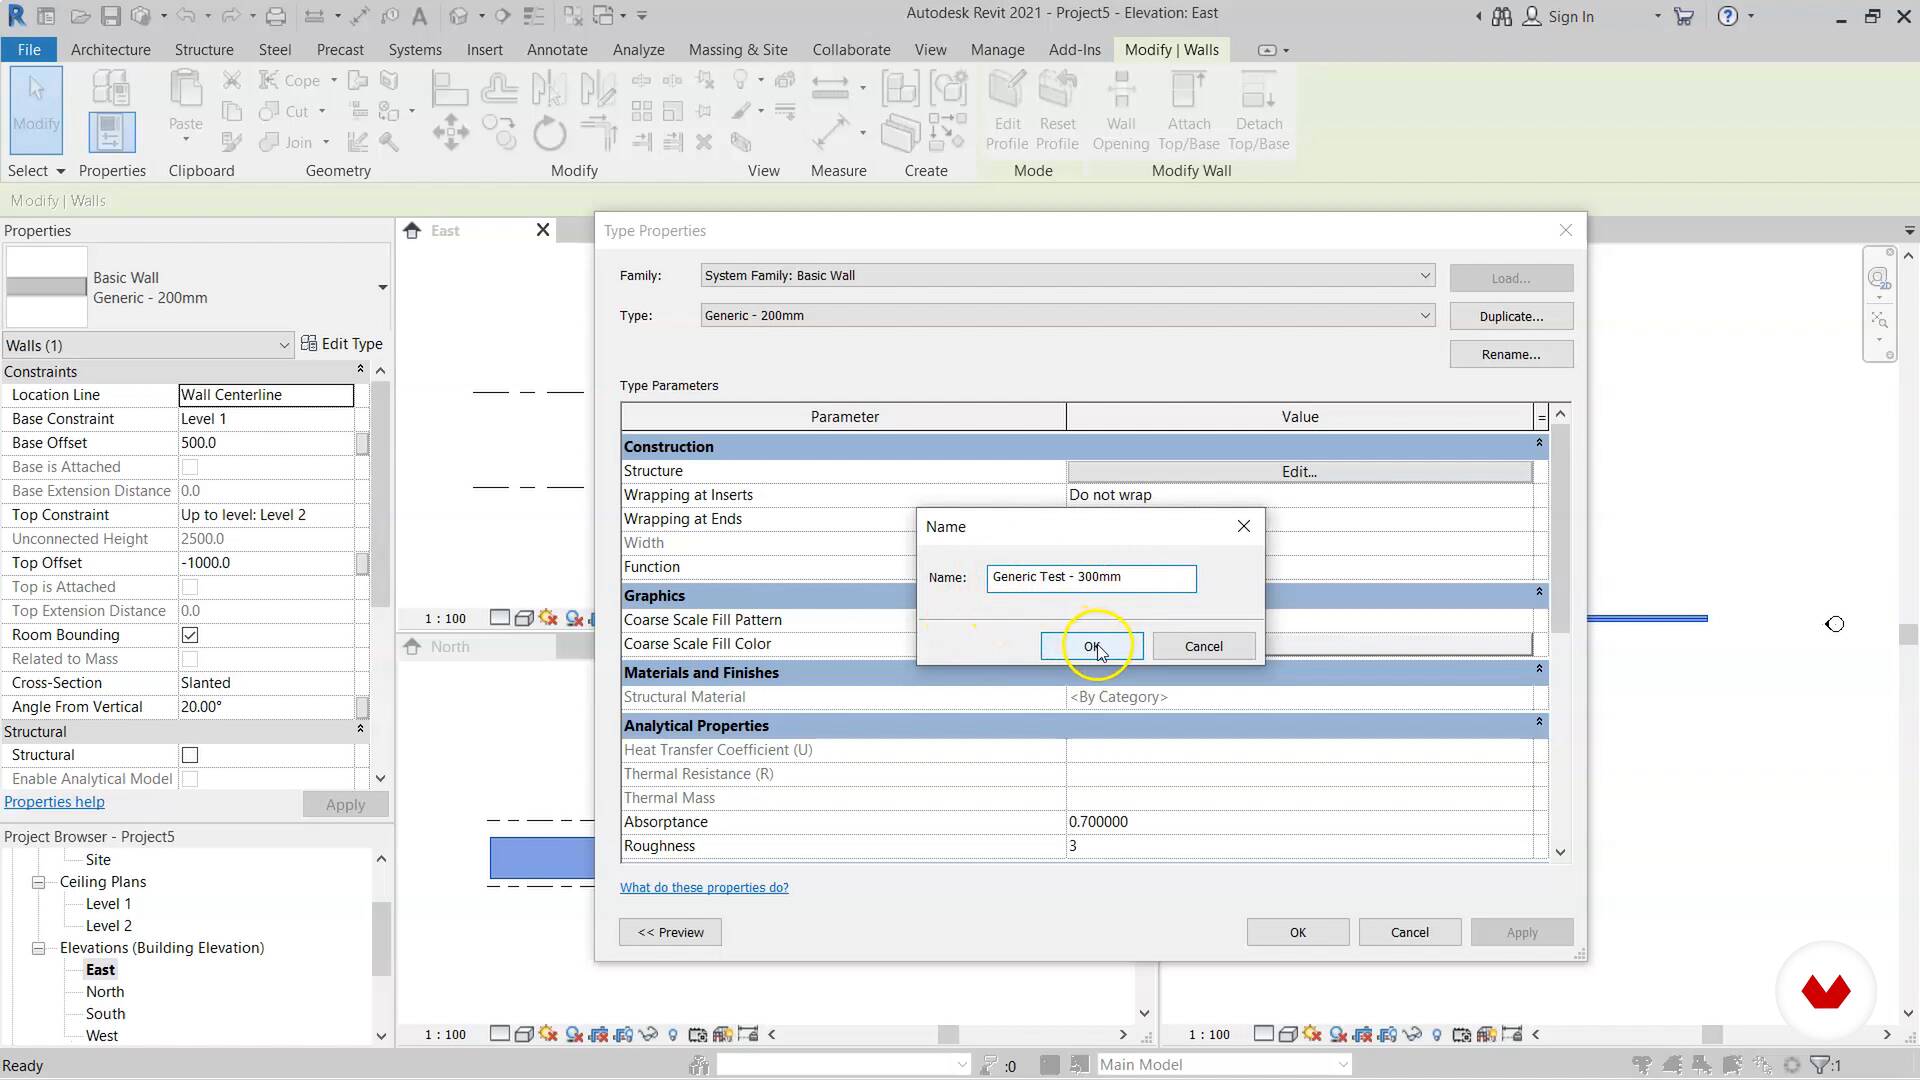Open the Default 3D View icon
The height and width of the screenshot is (1080, 1920).
click(x=458, y=16)
